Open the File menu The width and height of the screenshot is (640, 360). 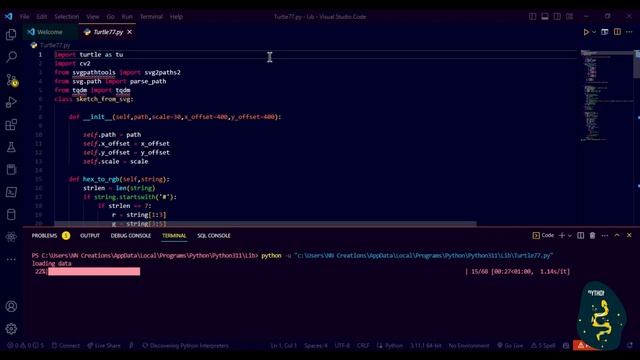pyautogui.click(x=24, y=17)
